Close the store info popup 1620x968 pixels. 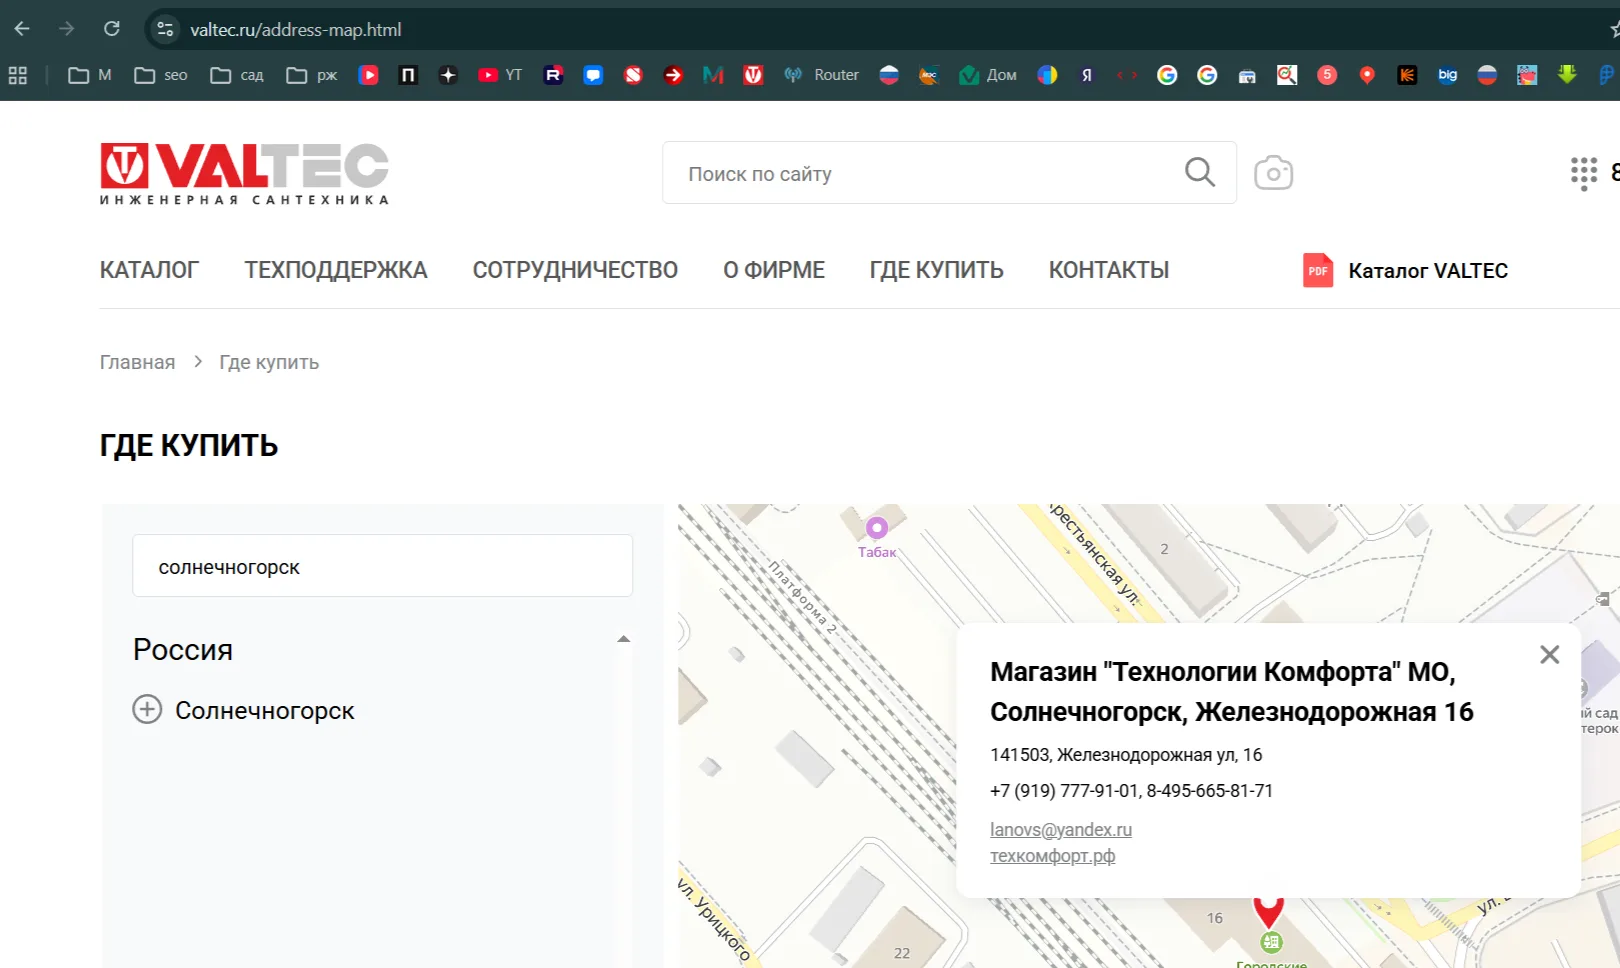click(1549, 654)
